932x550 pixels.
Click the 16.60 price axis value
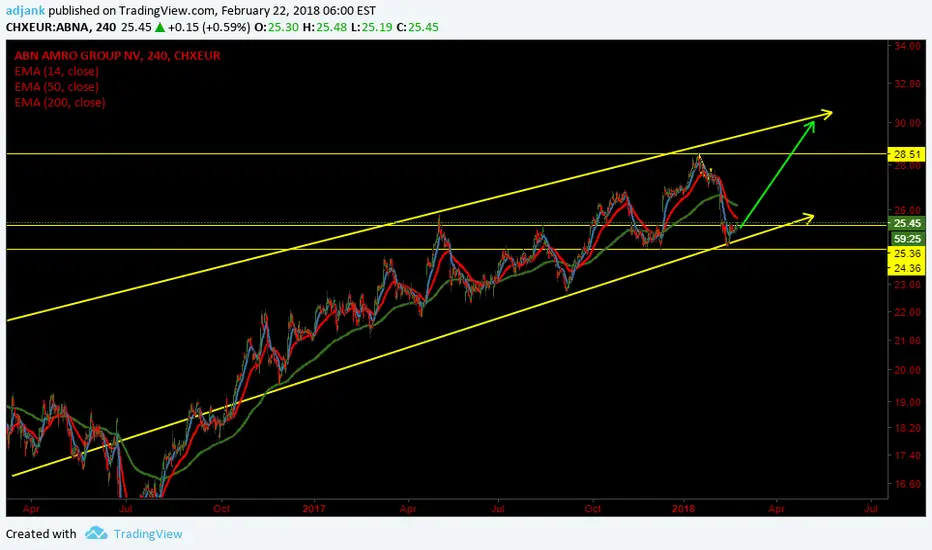tap(908, 484)
